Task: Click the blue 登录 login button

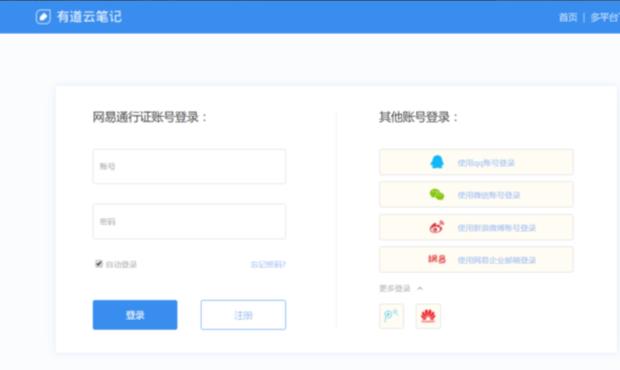Action: pyautogui.click(x=135, y=315)
